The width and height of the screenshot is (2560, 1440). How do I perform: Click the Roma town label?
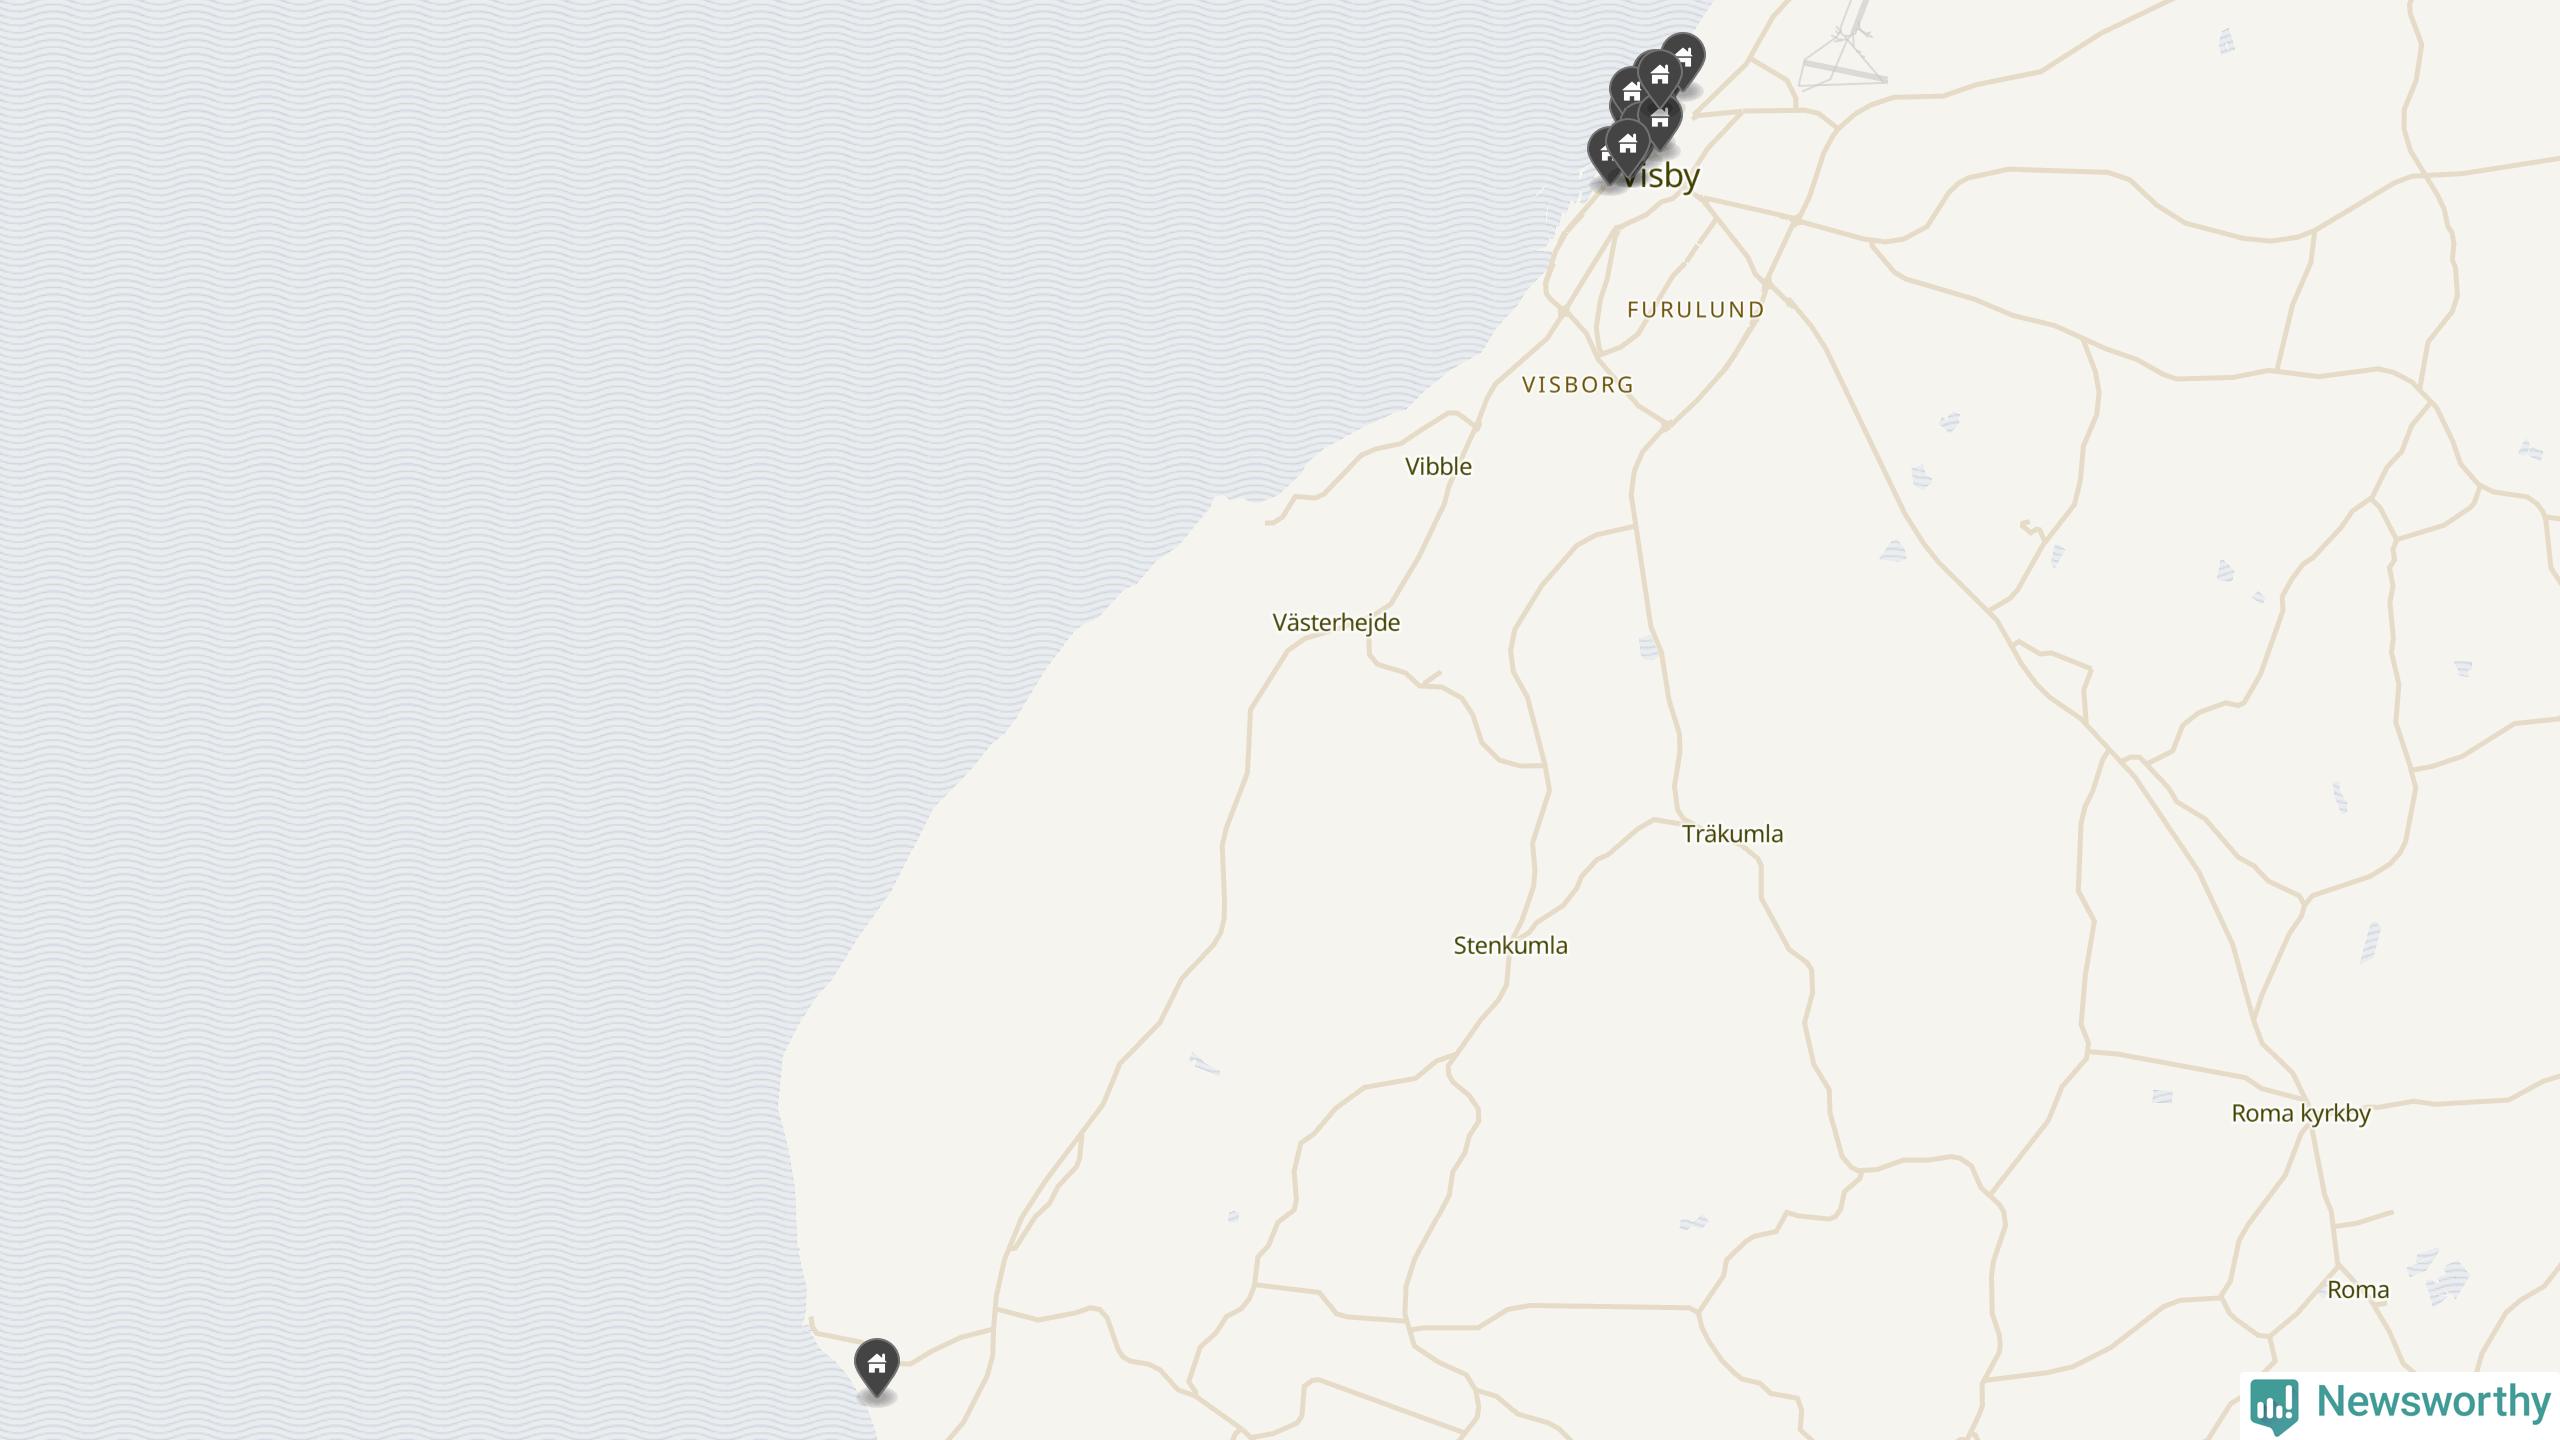click(x=2358, y=1290)
